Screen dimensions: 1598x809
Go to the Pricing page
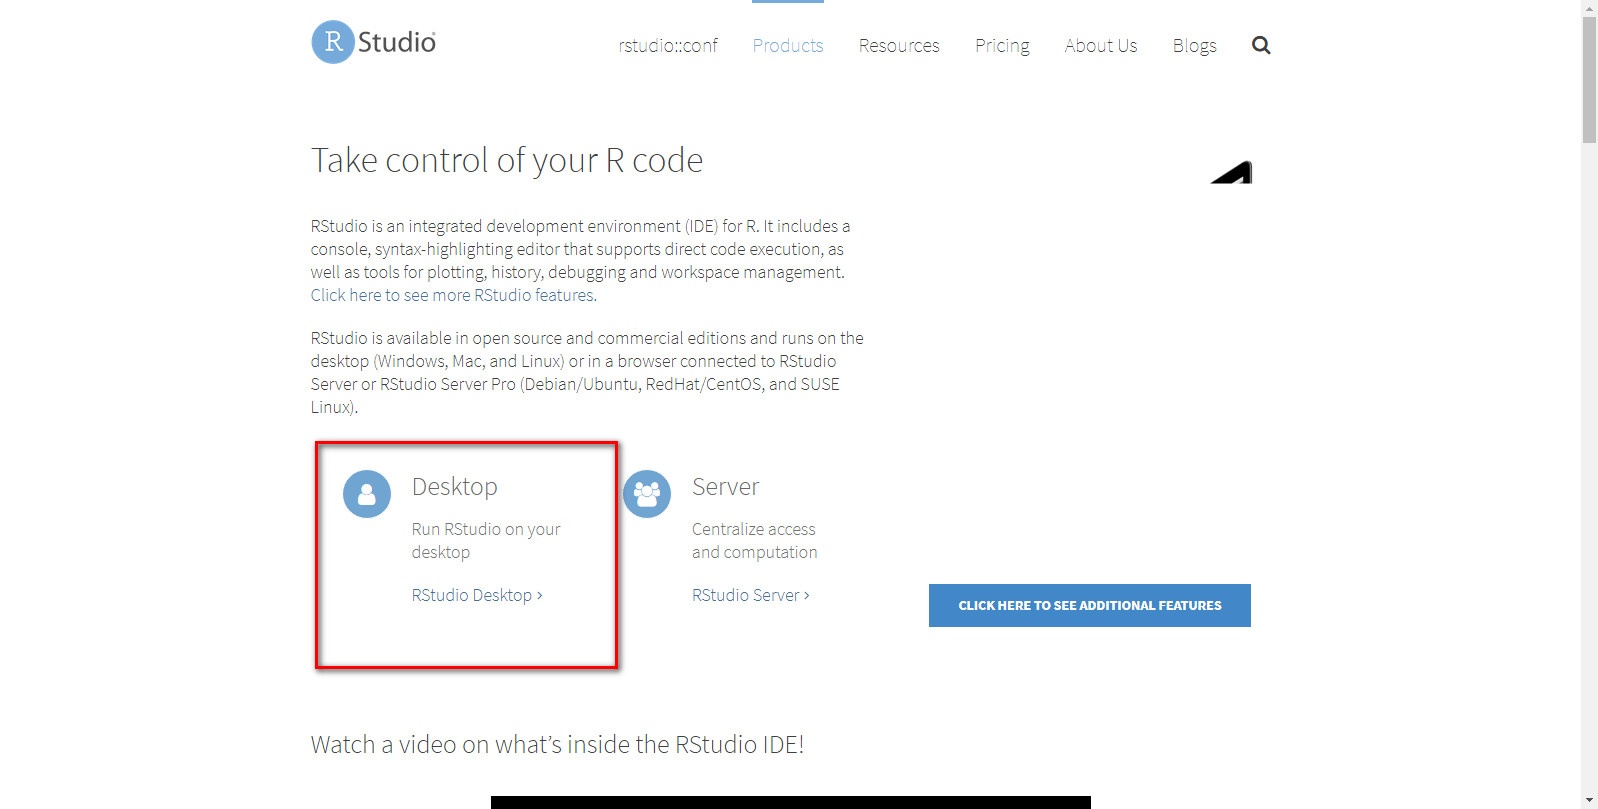tap(1002, 45)
